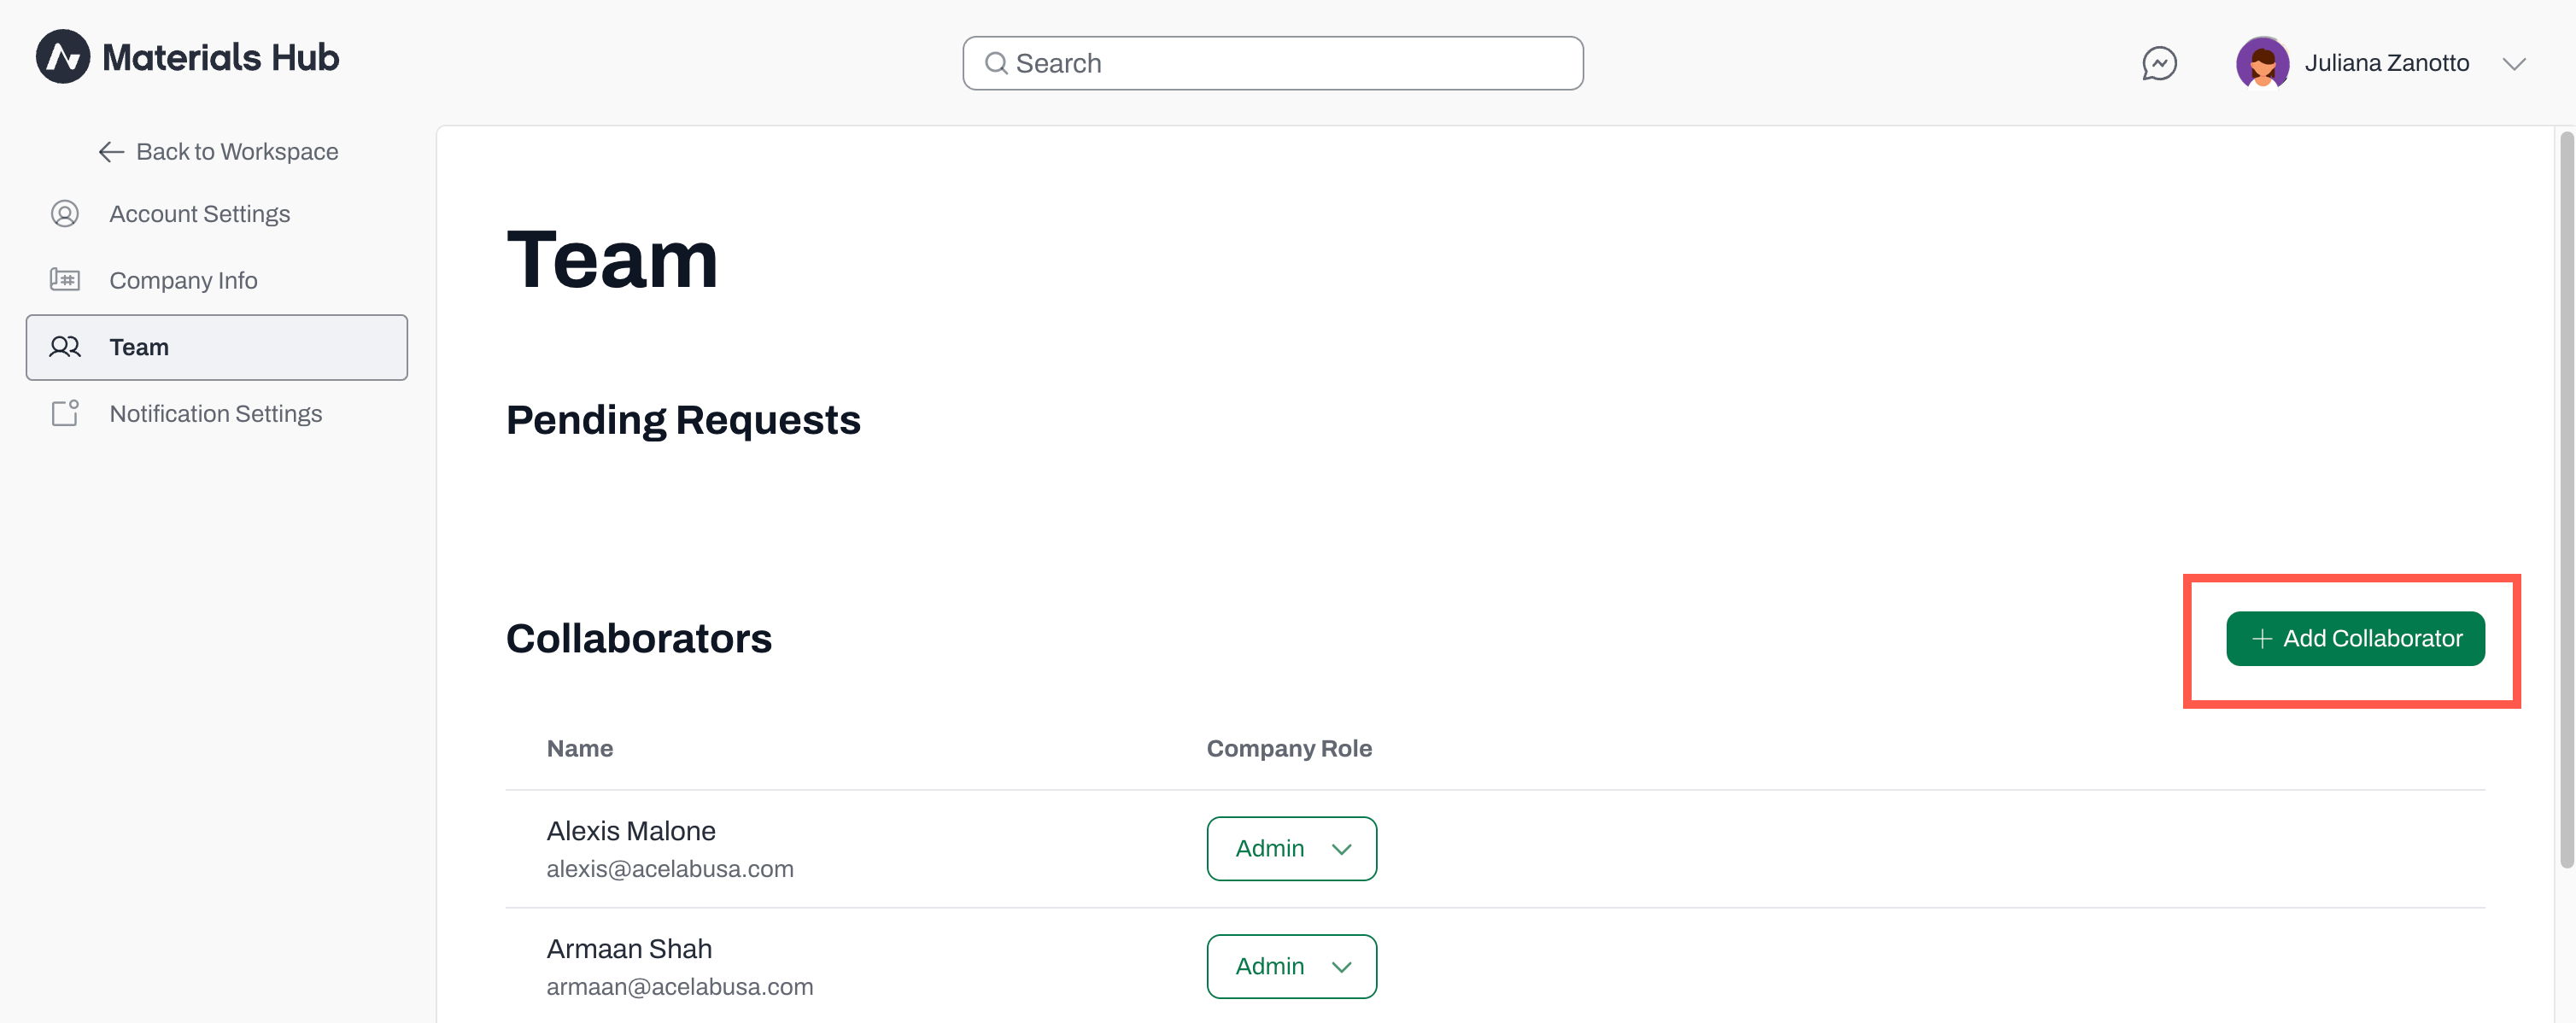The image size is (2576, 1023).
Task: Open the chat messages icon
Action: [2159, 63]
